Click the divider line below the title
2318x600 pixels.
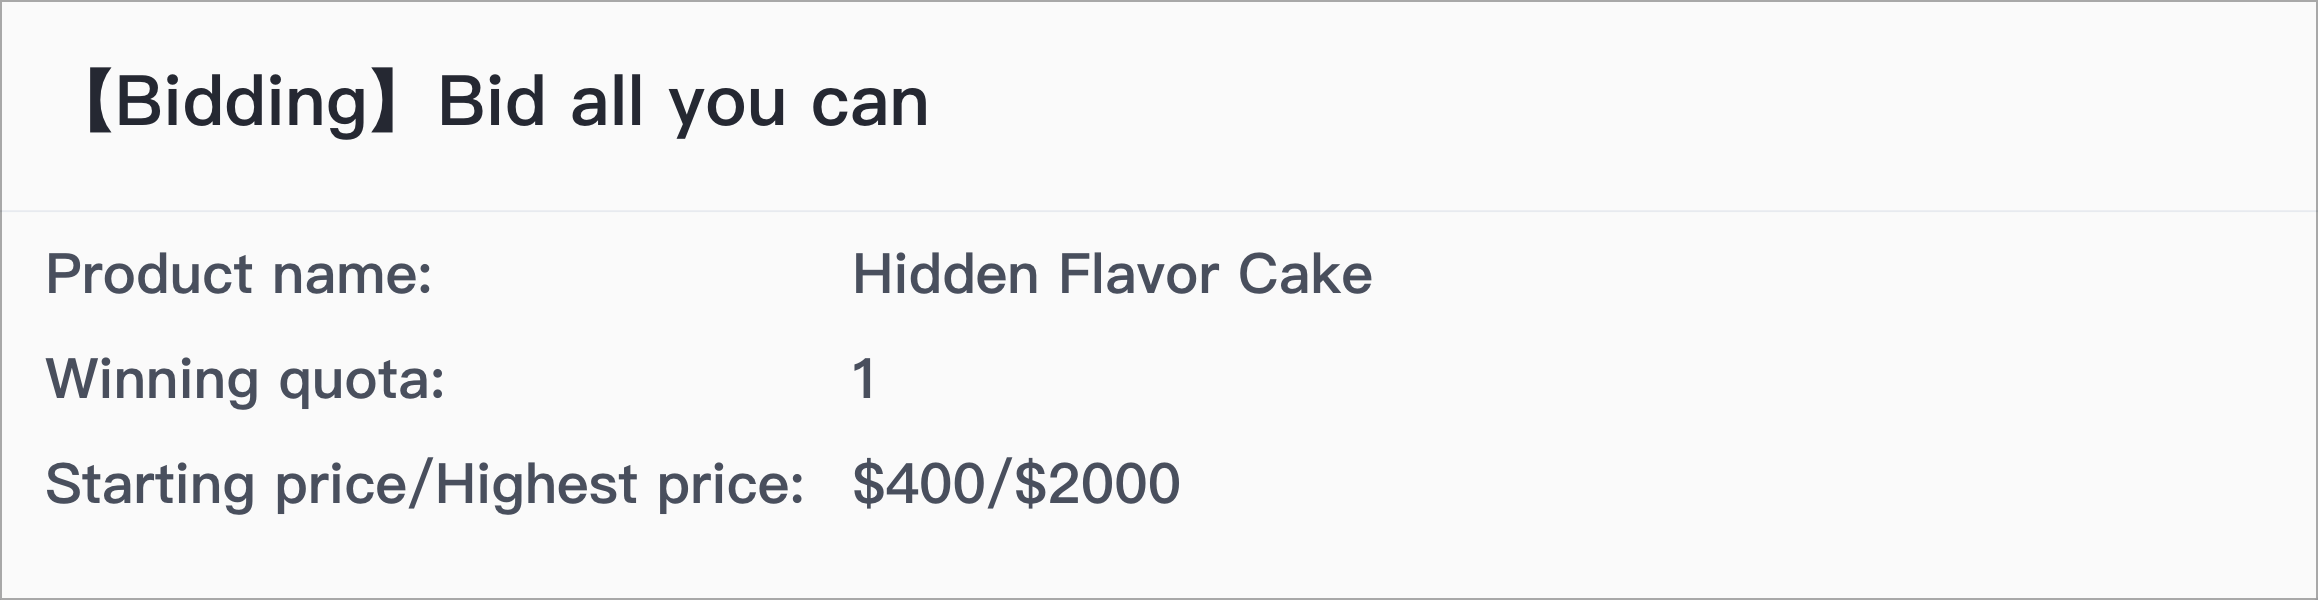point(1159,211)
